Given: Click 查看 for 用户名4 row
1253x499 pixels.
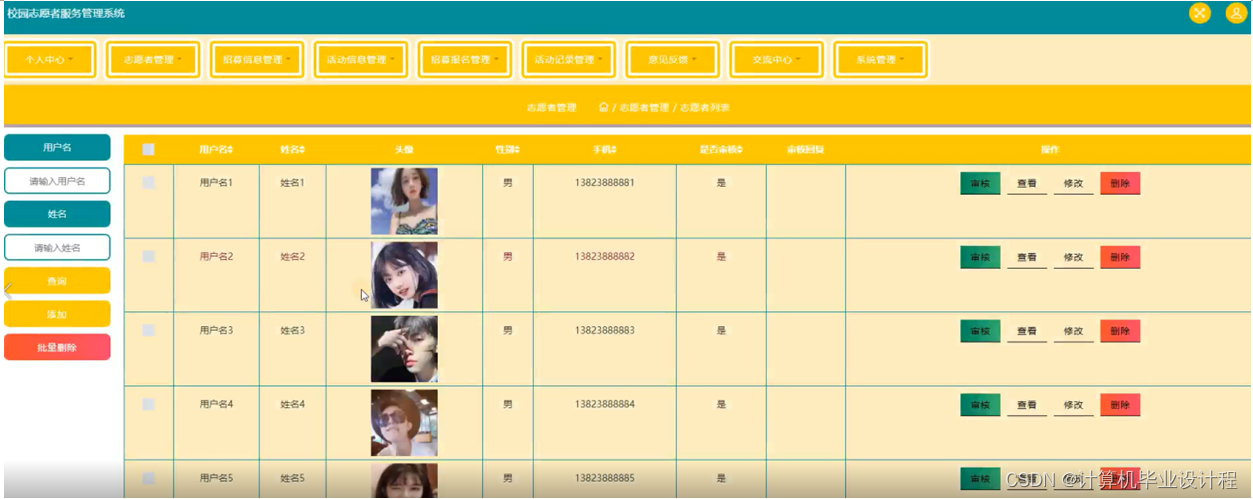Looking at the screenshot, I should pyautogui.click(x=1027, y=405).
